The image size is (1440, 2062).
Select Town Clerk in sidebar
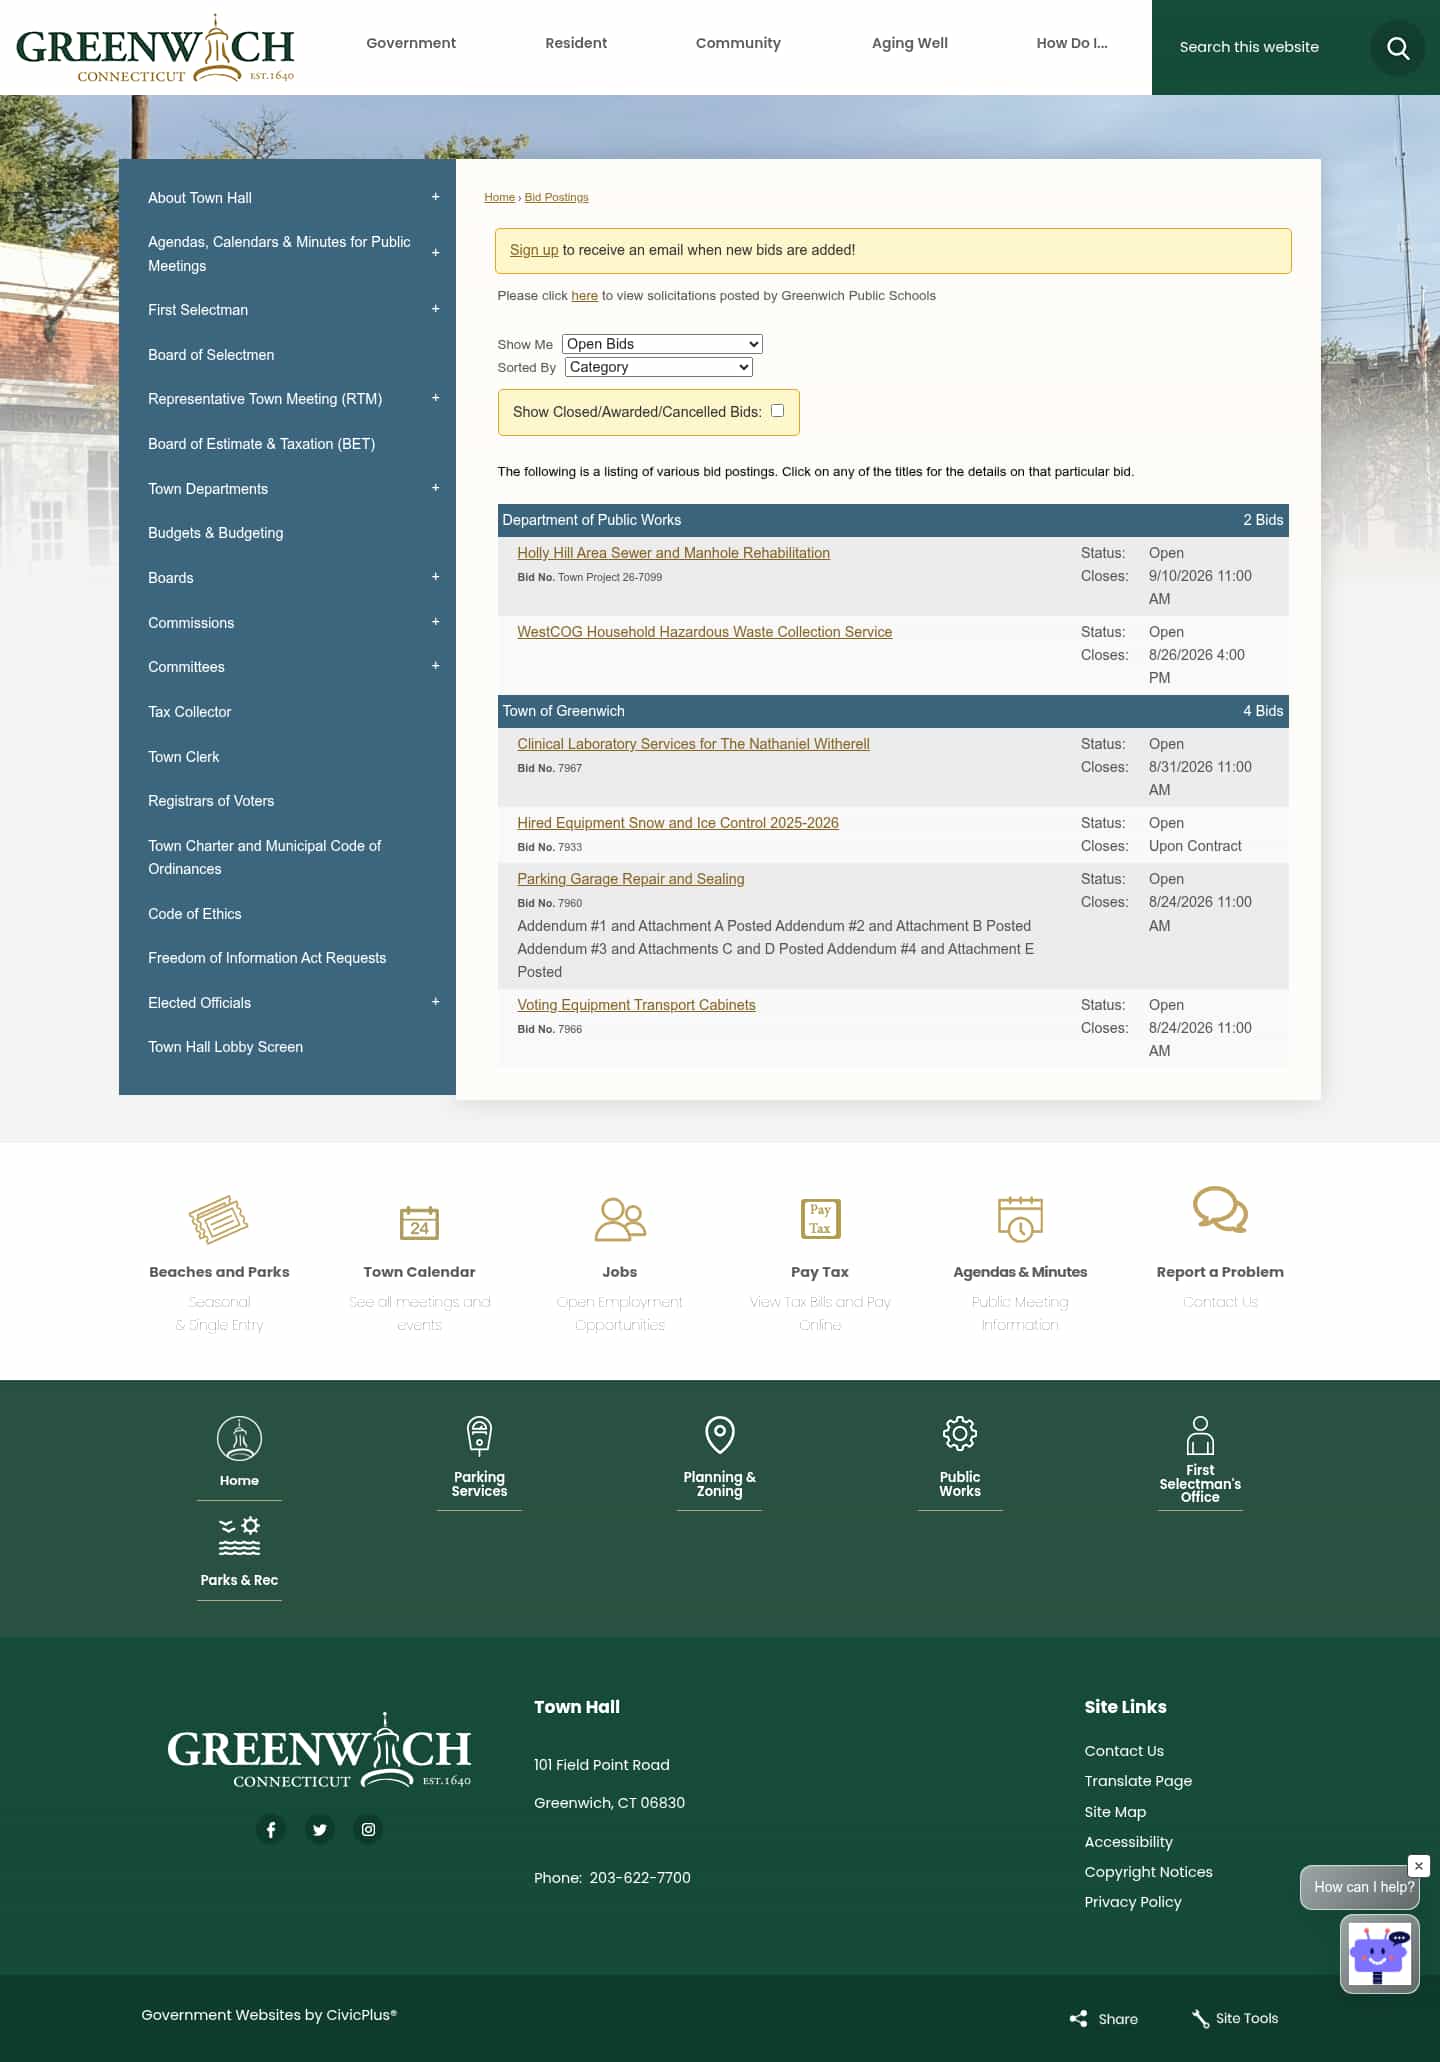(x=183, y=757)
